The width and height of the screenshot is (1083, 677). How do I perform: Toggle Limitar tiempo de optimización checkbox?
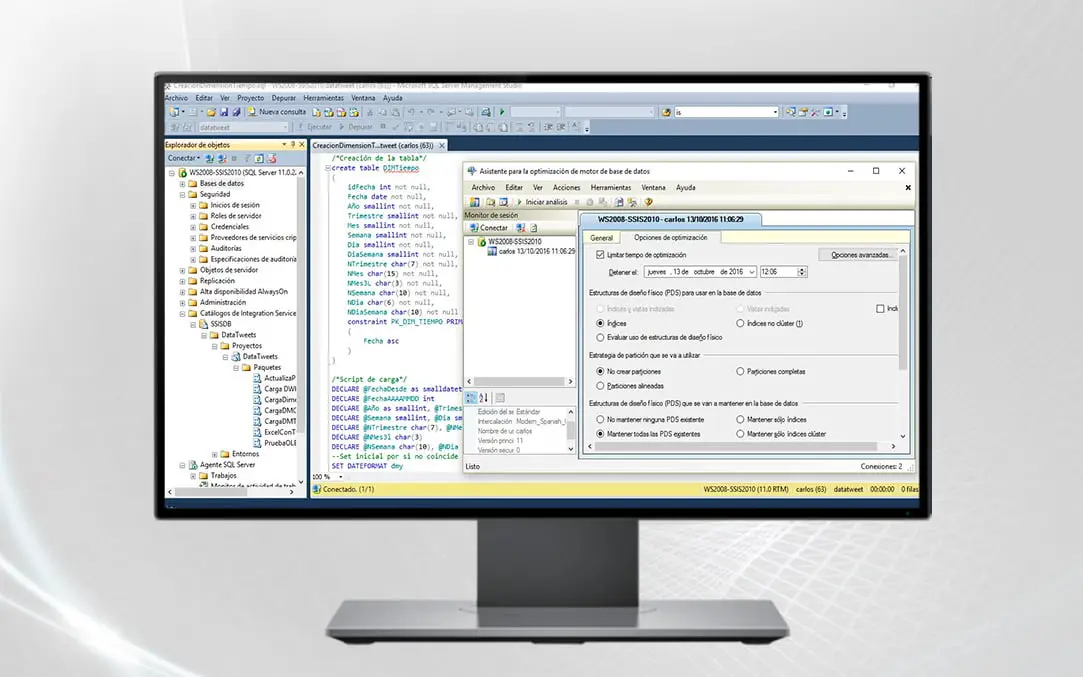(x=600, y=255)
